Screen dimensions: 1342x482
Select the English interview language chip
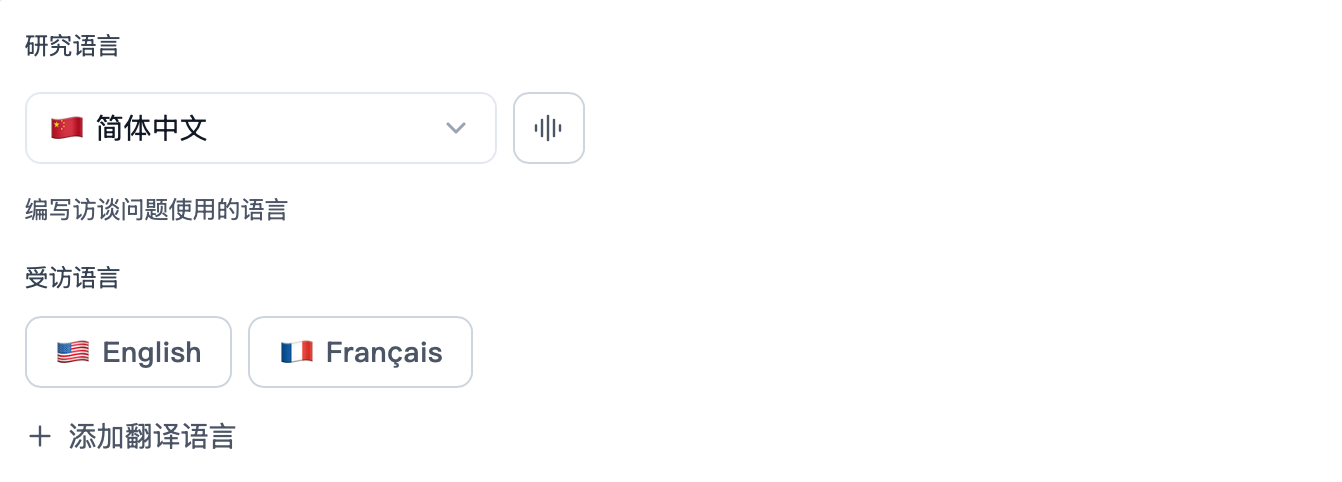point(128,352)
